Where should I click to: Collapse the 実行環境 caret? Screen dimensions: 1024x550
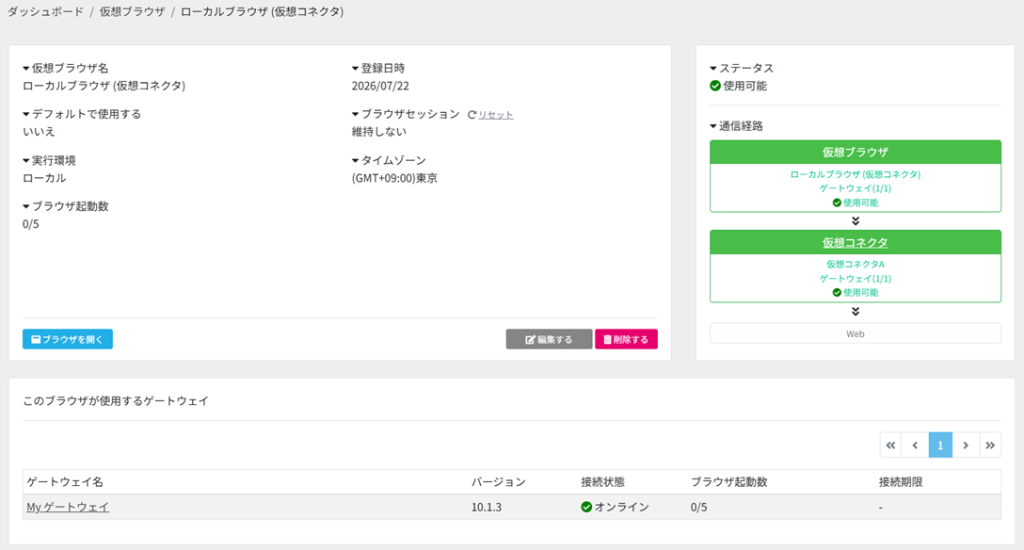pyautogui.click(x=26, y=161)
